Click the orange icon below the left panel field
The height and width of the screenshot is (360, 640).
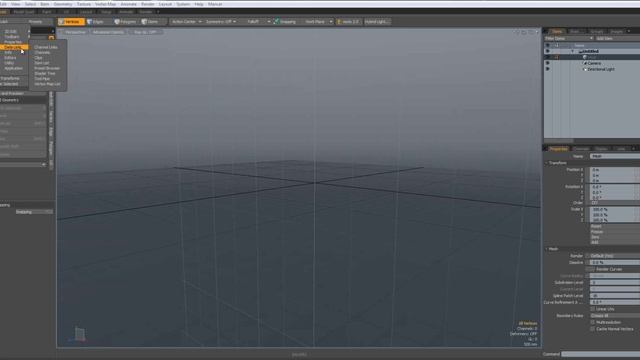click(x=51, y=38)
